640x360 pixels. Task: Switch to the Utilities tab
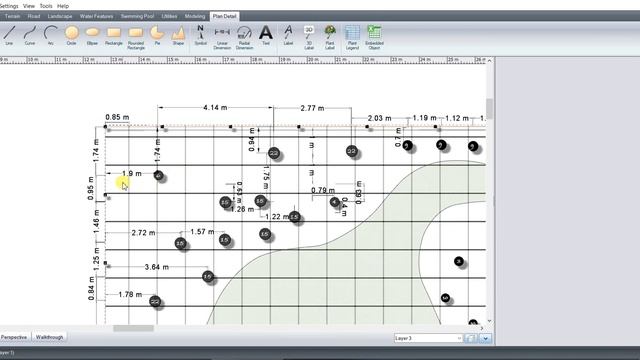coord(169,16)
